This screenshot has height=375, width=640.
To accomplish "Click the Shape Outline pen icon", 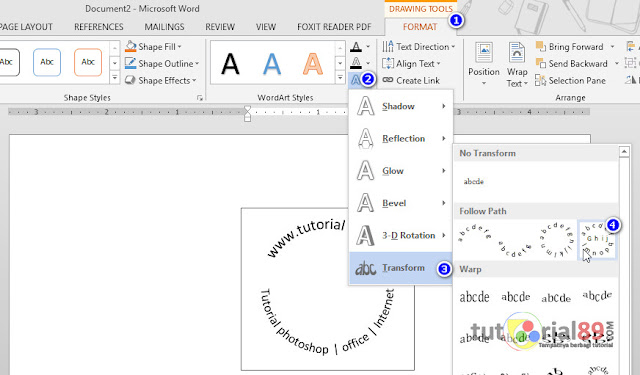I will tap(131, 63).
